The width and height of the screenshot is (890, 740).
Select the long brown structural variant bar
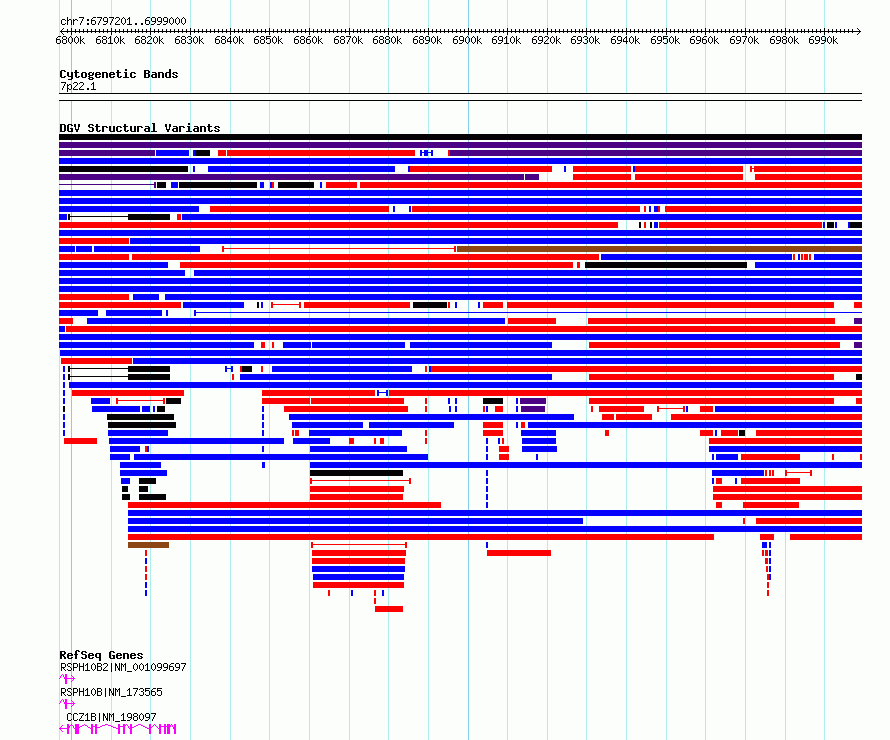click(660, 249)
